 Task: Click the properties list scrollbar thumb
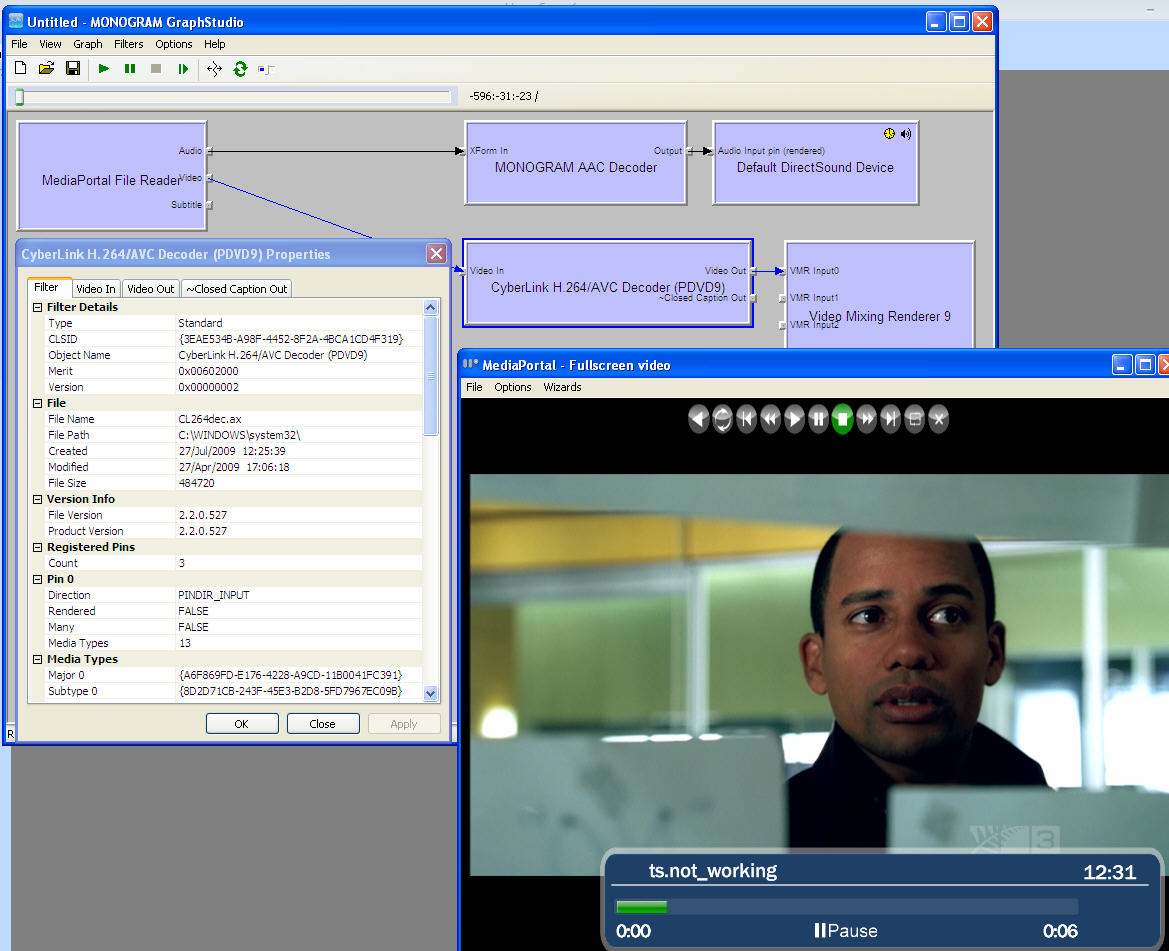pyautogui.click(x=430, y=376)
